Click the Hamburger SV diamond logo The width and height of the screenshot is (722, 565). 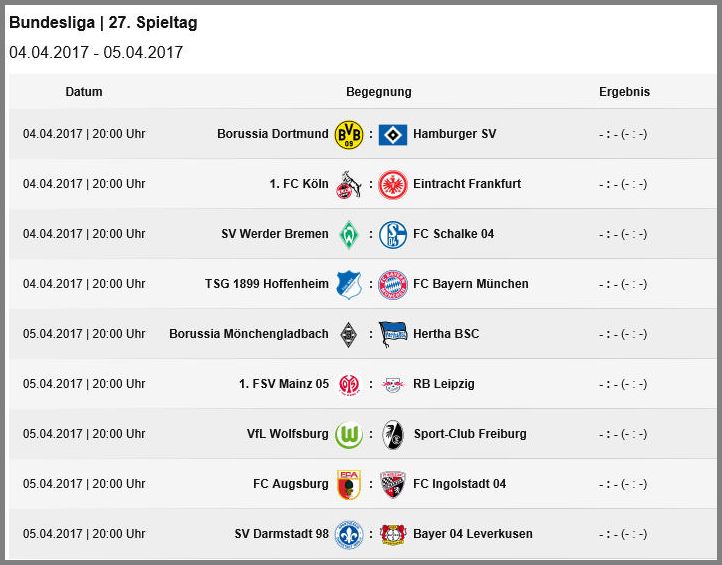[393, 134]
